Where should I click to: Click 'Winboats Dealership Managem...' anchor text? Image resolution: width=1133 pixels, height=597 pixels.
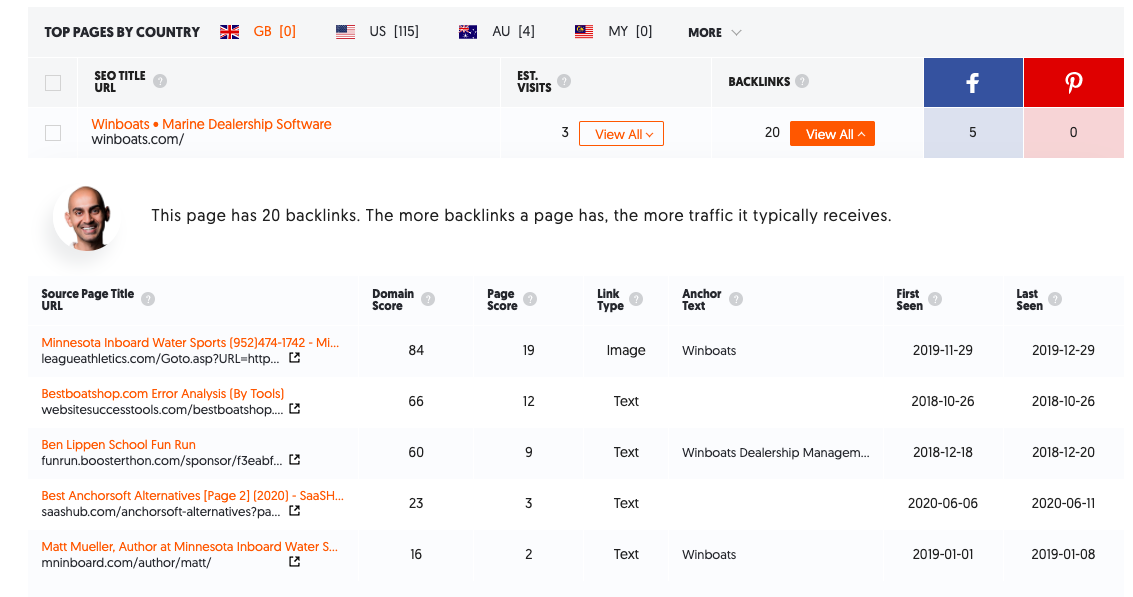[x=776, y=452]
